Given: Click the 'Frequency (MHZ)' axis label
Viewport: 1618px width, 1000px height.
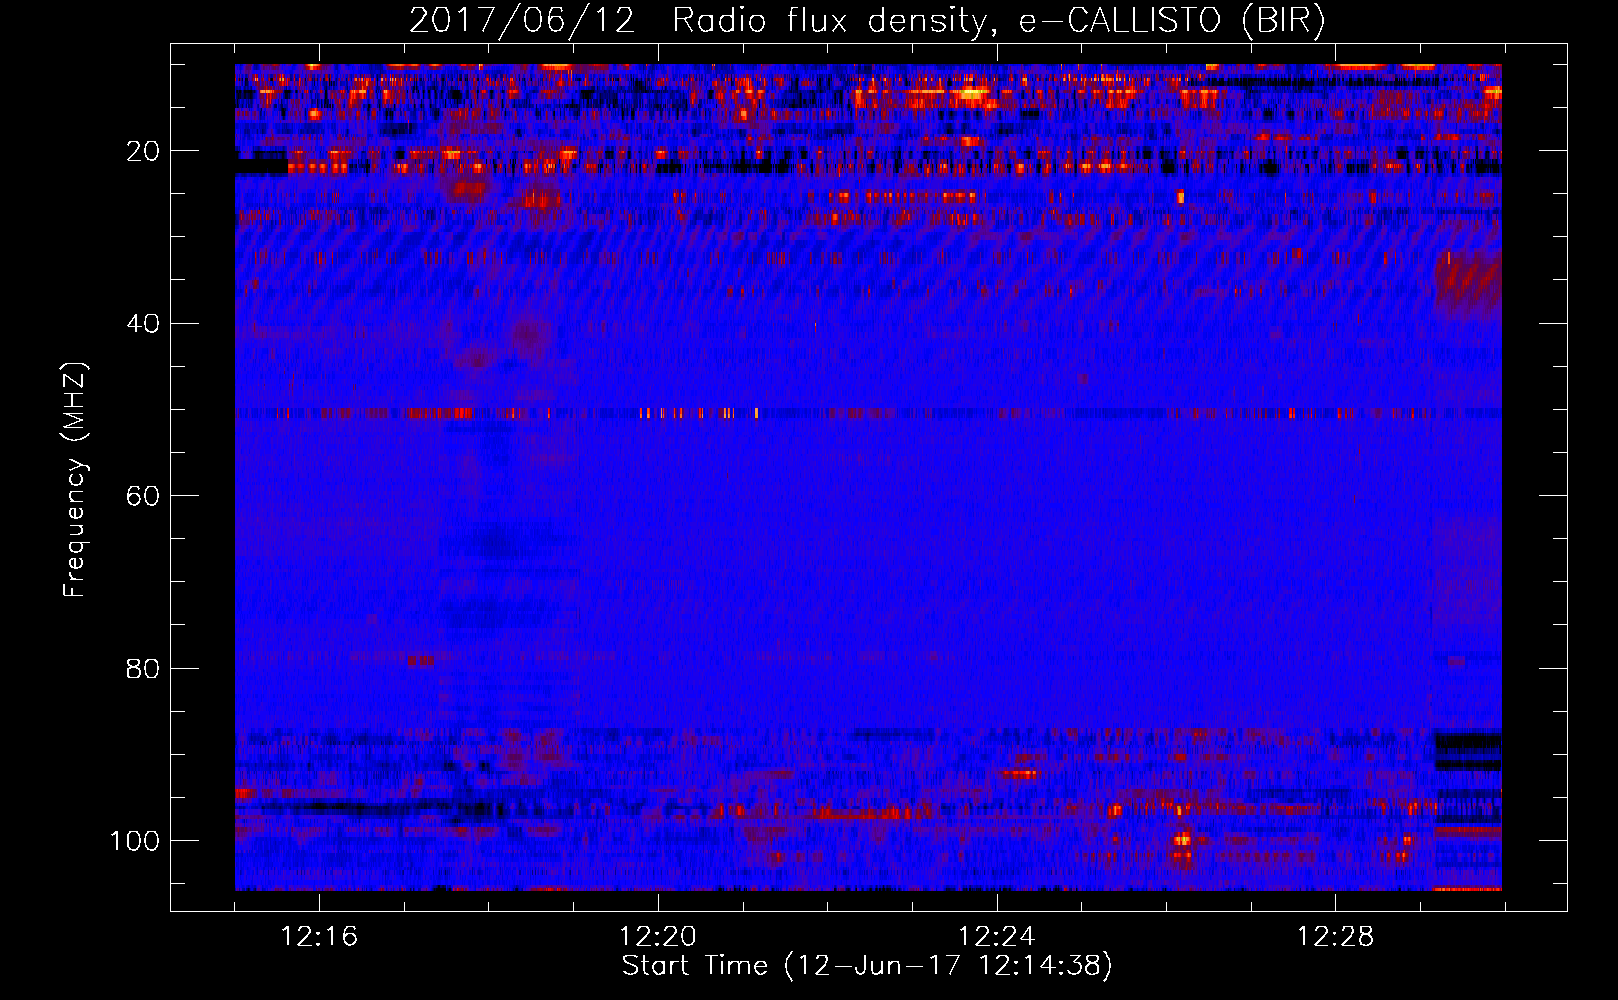Looking at the screenshot, I should (x=75, y=479).
